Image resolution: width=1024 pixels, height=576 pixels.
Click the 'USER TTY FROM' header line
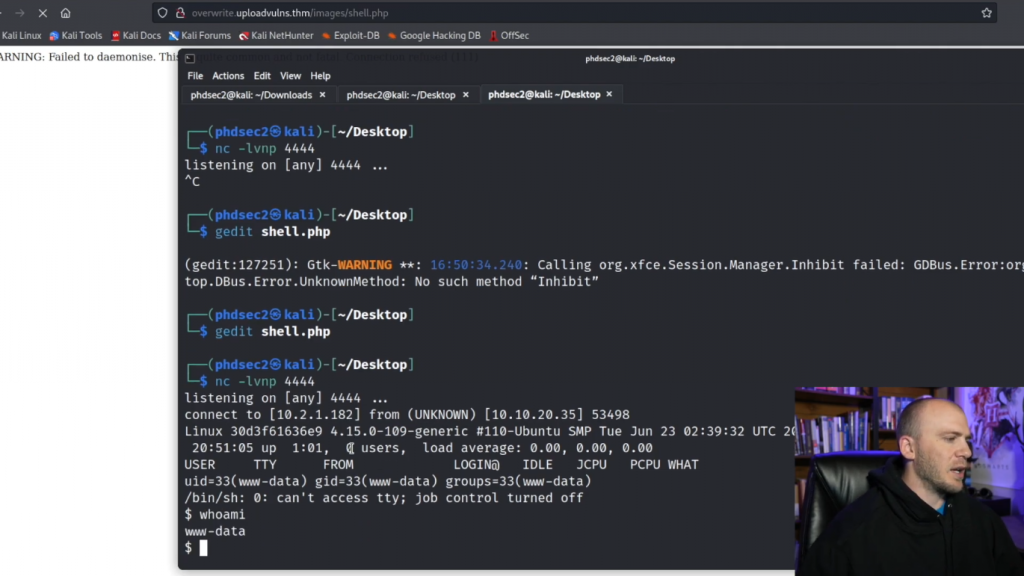point(441,464)
